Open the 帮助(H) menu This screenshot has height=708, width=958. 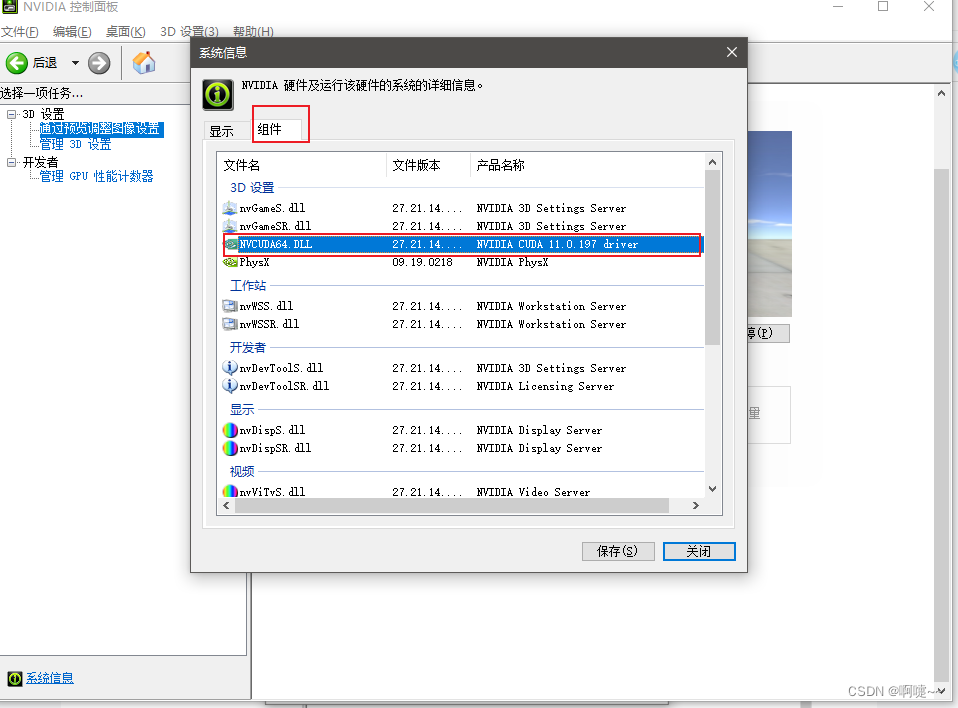click(x=253, y=32)
